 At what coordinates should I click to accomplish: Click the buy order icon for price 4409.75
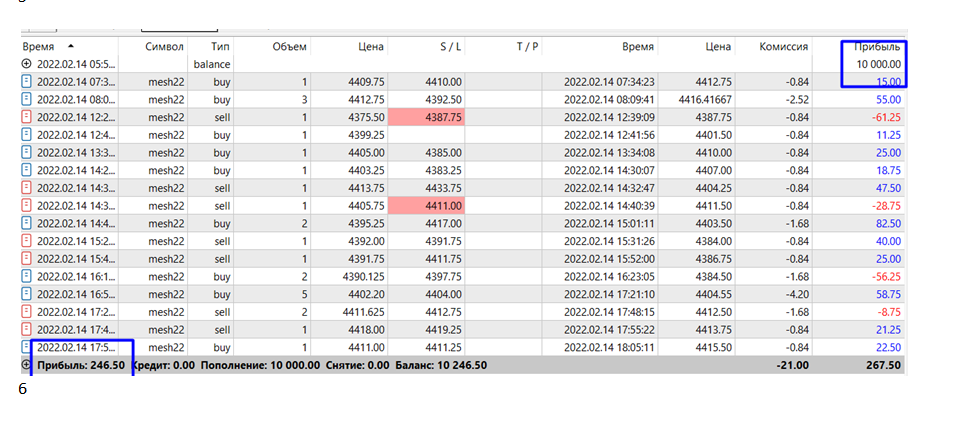tap(26, 82)
